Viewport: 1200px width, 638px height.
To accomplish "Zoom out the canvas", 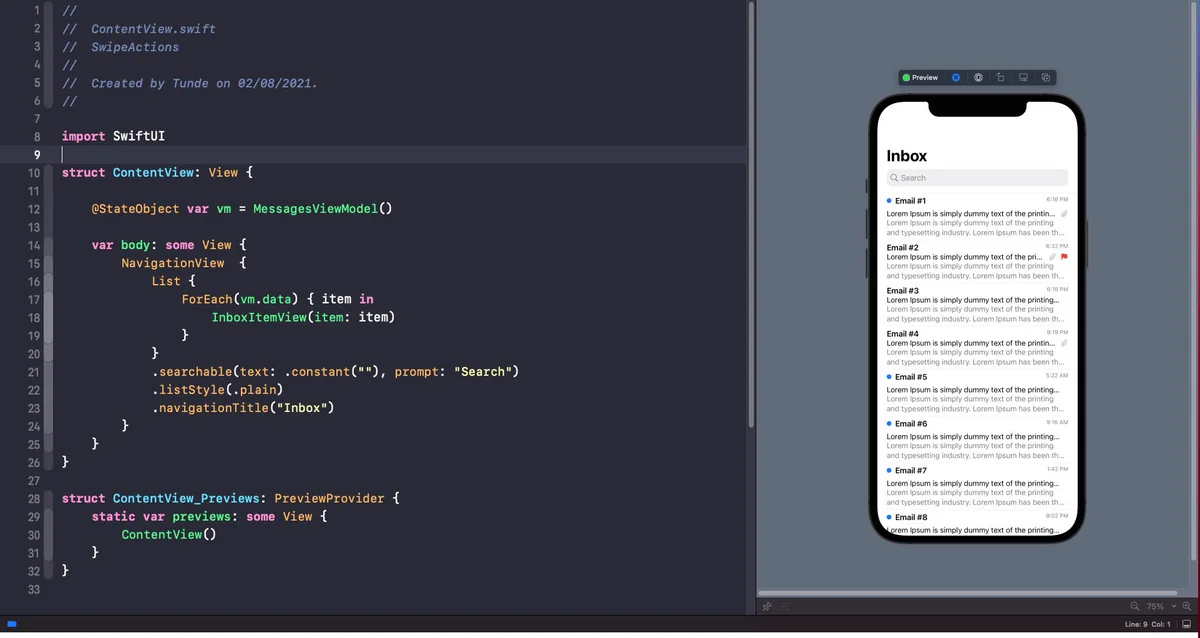I will [1135, 606].
